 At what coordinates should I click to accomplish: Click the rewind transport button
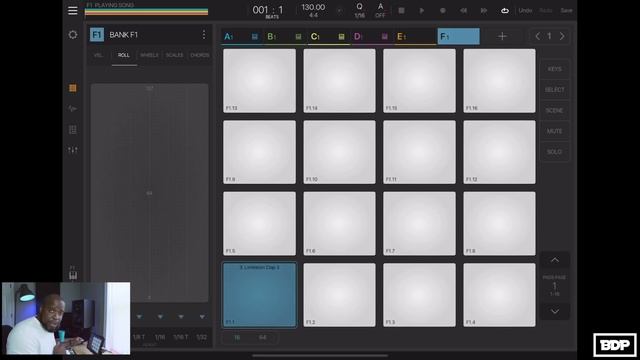pyautogui.click(x=463, y=11)
